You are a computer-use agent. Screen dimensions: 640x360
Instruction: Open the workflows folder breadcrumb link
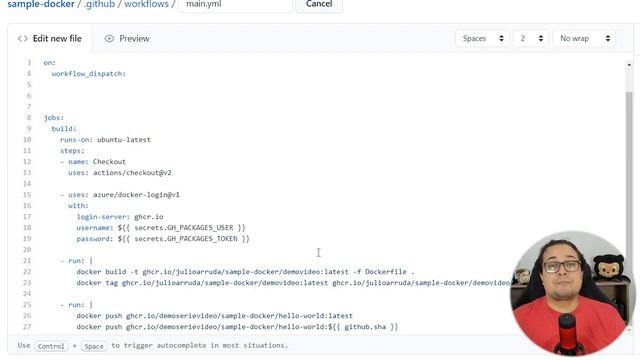[146, 4]
